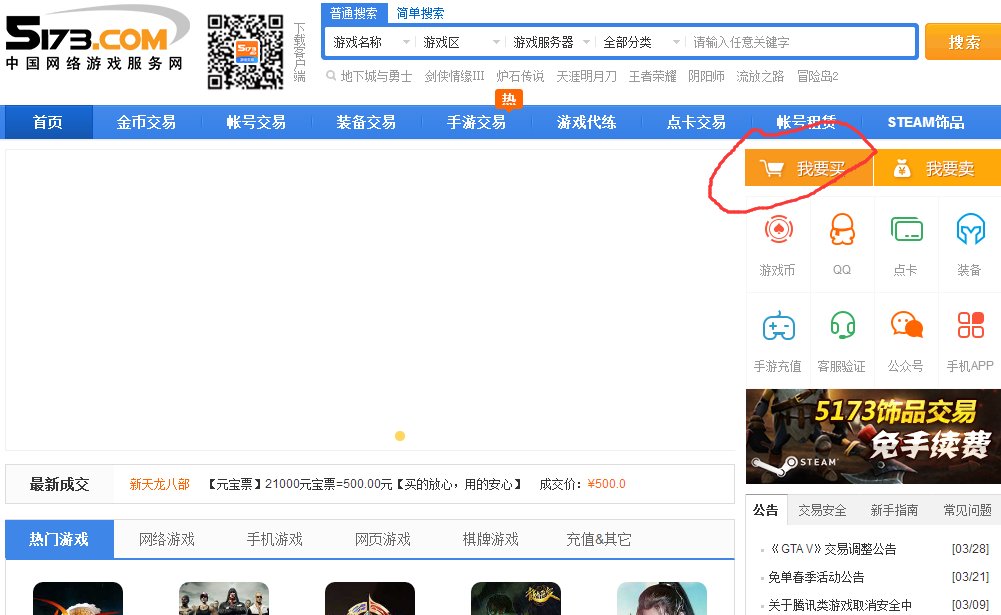This screenshot has width=1001, height=615.
Task: Click the 搜索 search button
Action: [963, 41]
